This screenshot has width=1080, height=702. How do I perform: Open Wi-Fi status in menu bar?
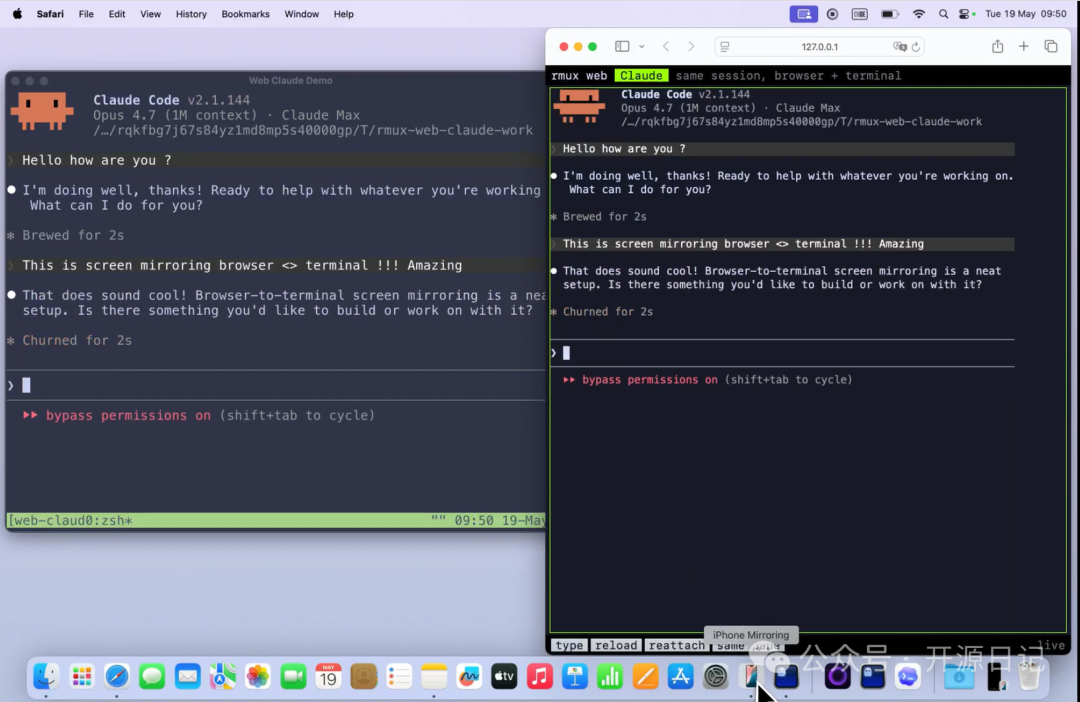pos(919,14)
